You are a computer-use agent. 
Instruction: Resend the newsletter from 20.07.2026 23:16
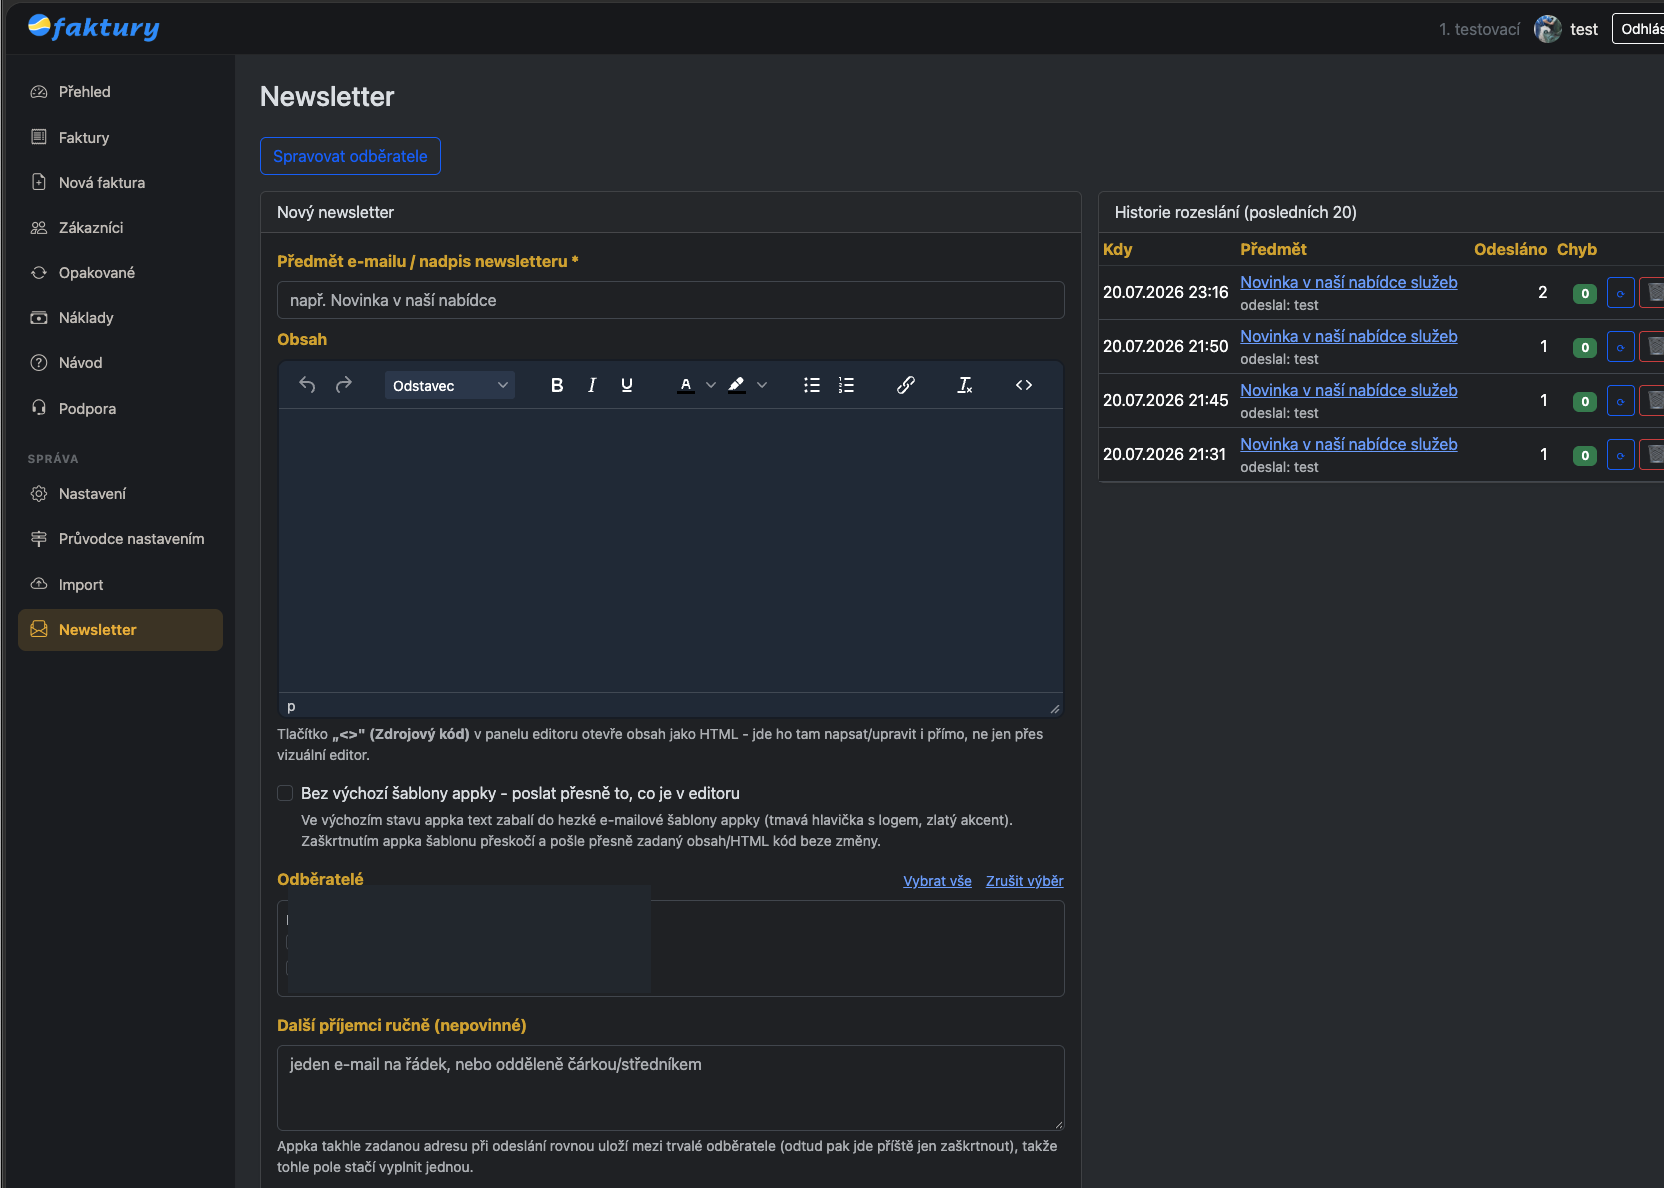1620,293
